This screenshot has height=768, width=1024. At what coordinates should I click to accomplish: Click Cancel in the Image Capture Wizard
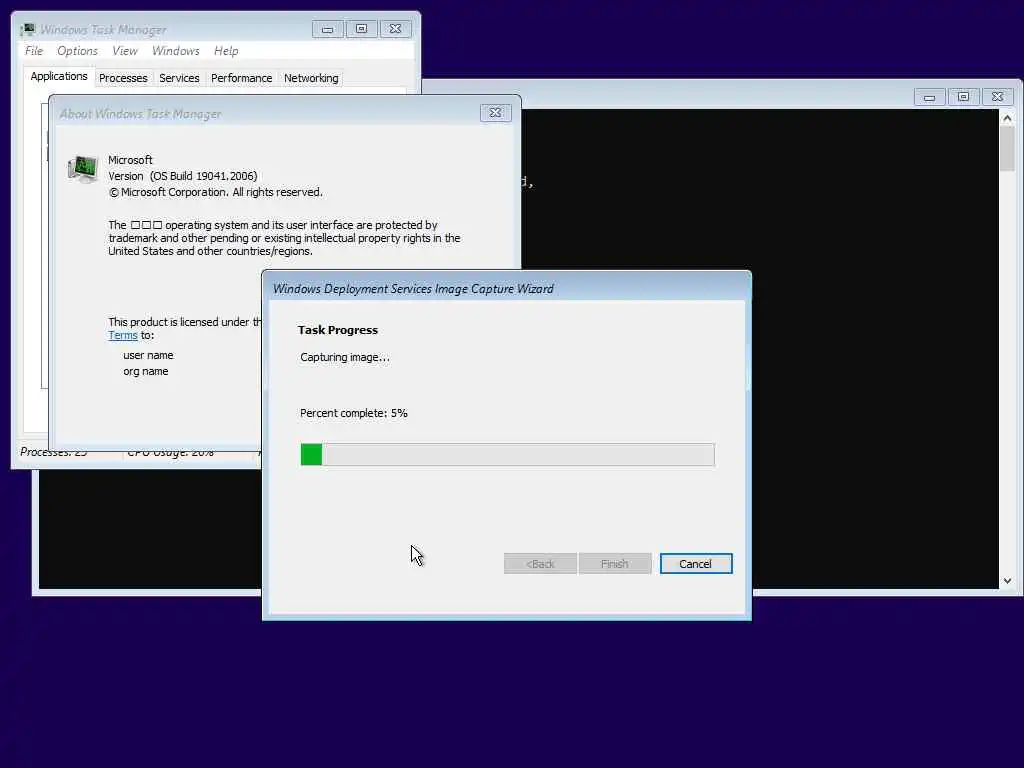click(696, 564)
